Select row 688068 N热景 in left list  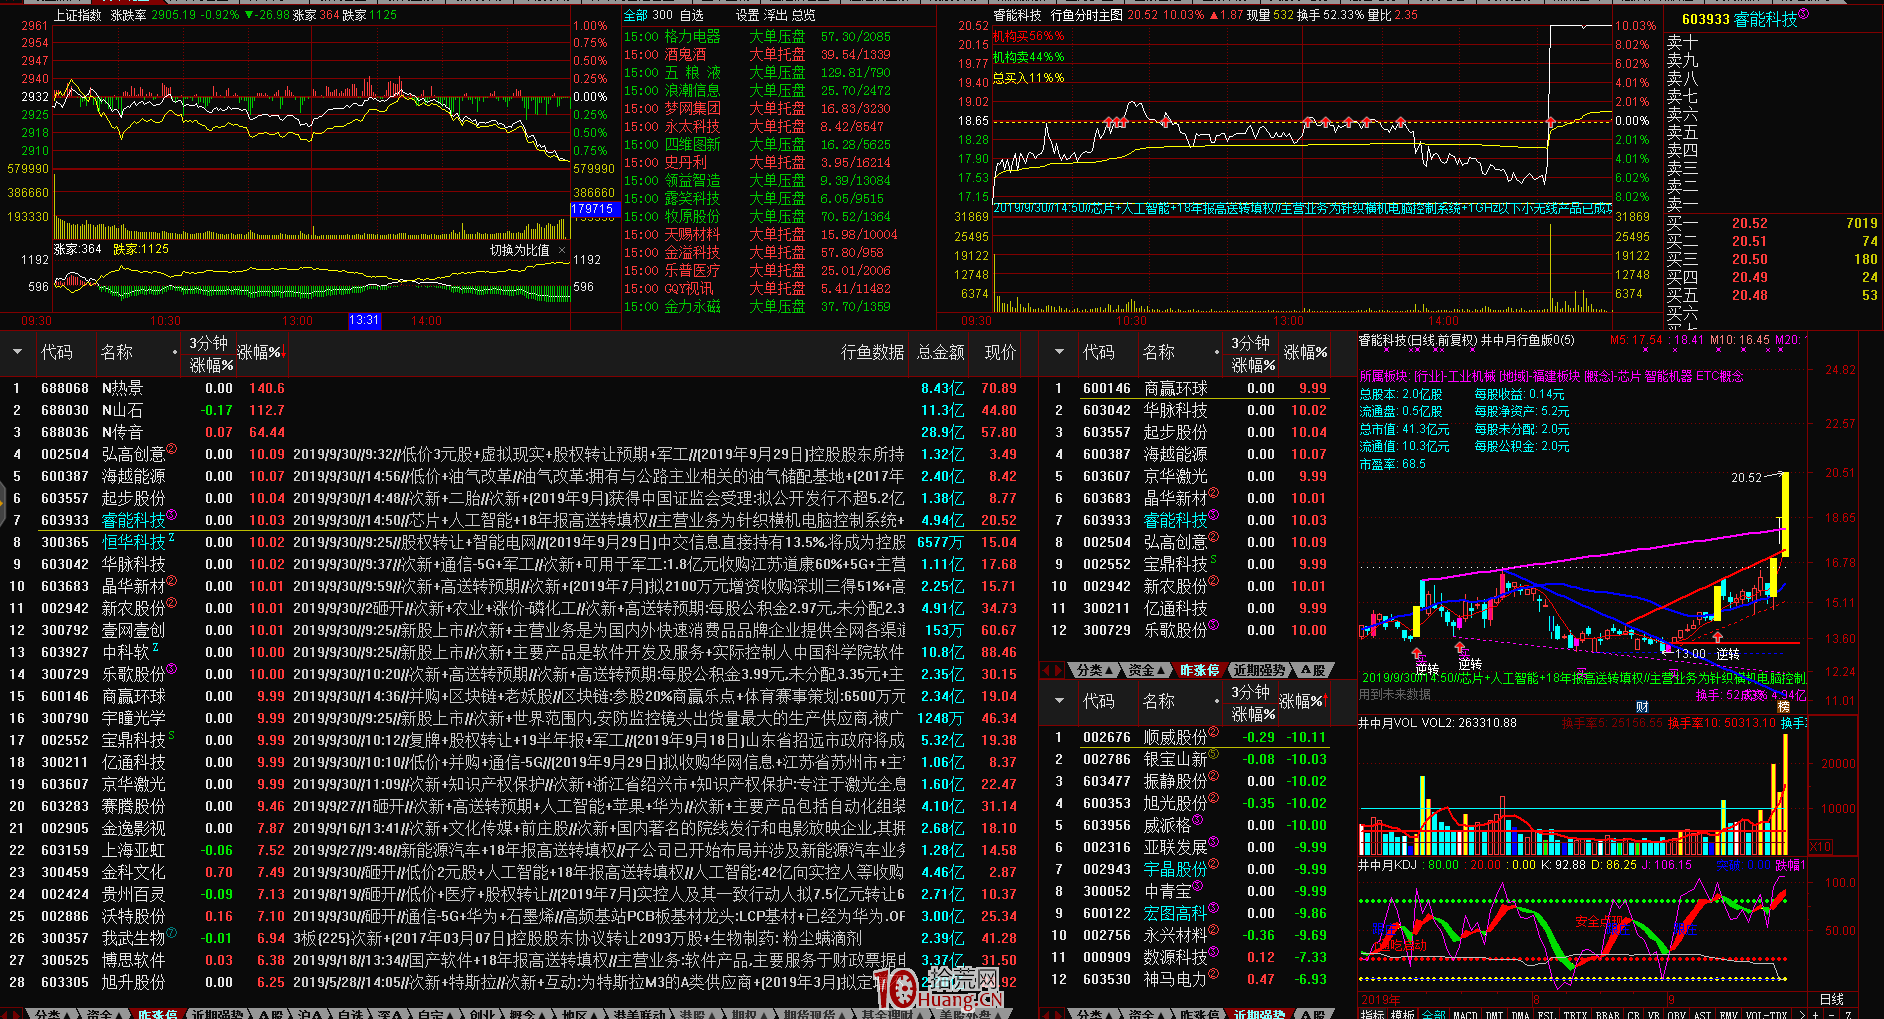pyautogui.click(x=510, y=388)
